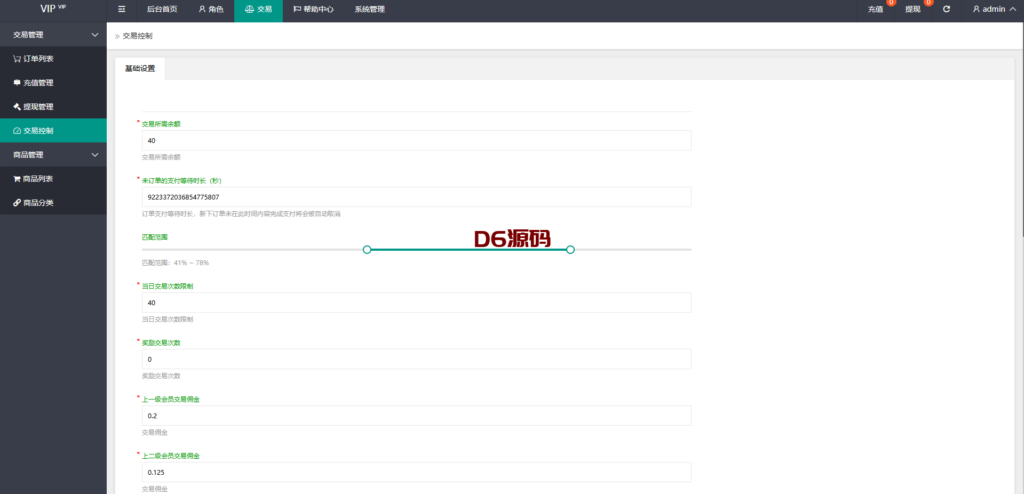Open 商品列表 in the sidebar
This screenshot has width=1024, height=494.
click(53, 179)
